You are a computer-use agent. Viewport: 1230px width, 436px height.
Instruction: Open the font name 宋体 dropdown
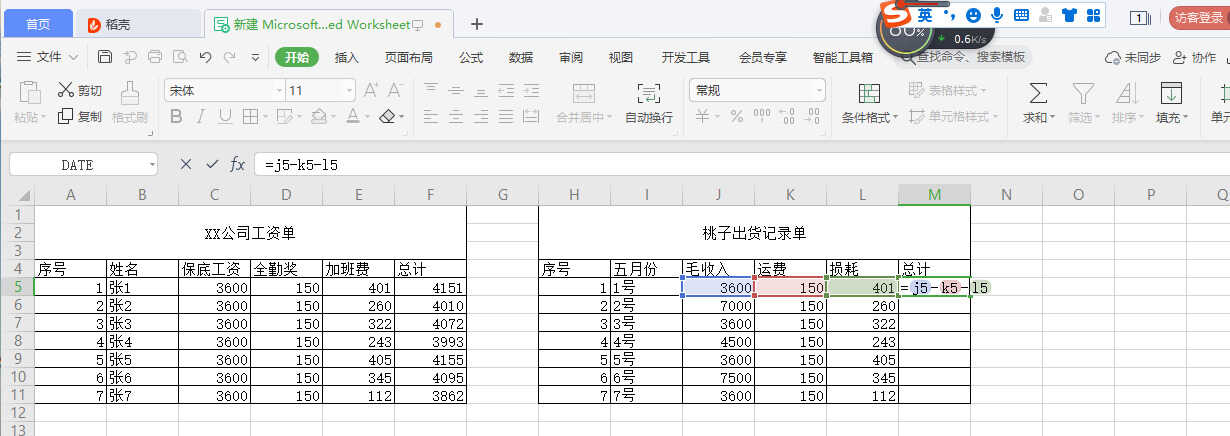pos(278,90)
